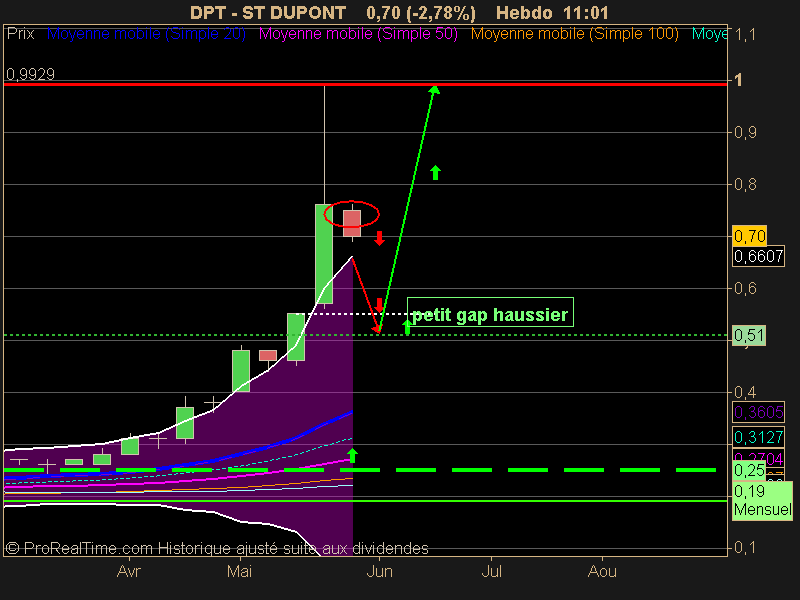Click the 0,25 level price tag

pyautogui.click(x=748, y=470)
